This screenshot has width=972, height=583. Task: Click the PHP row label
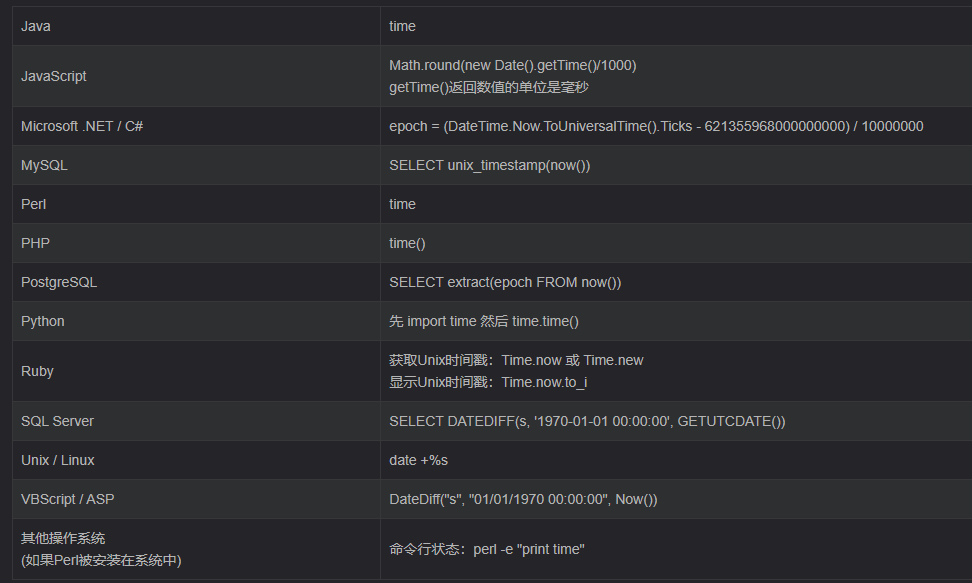click(35, 243)
